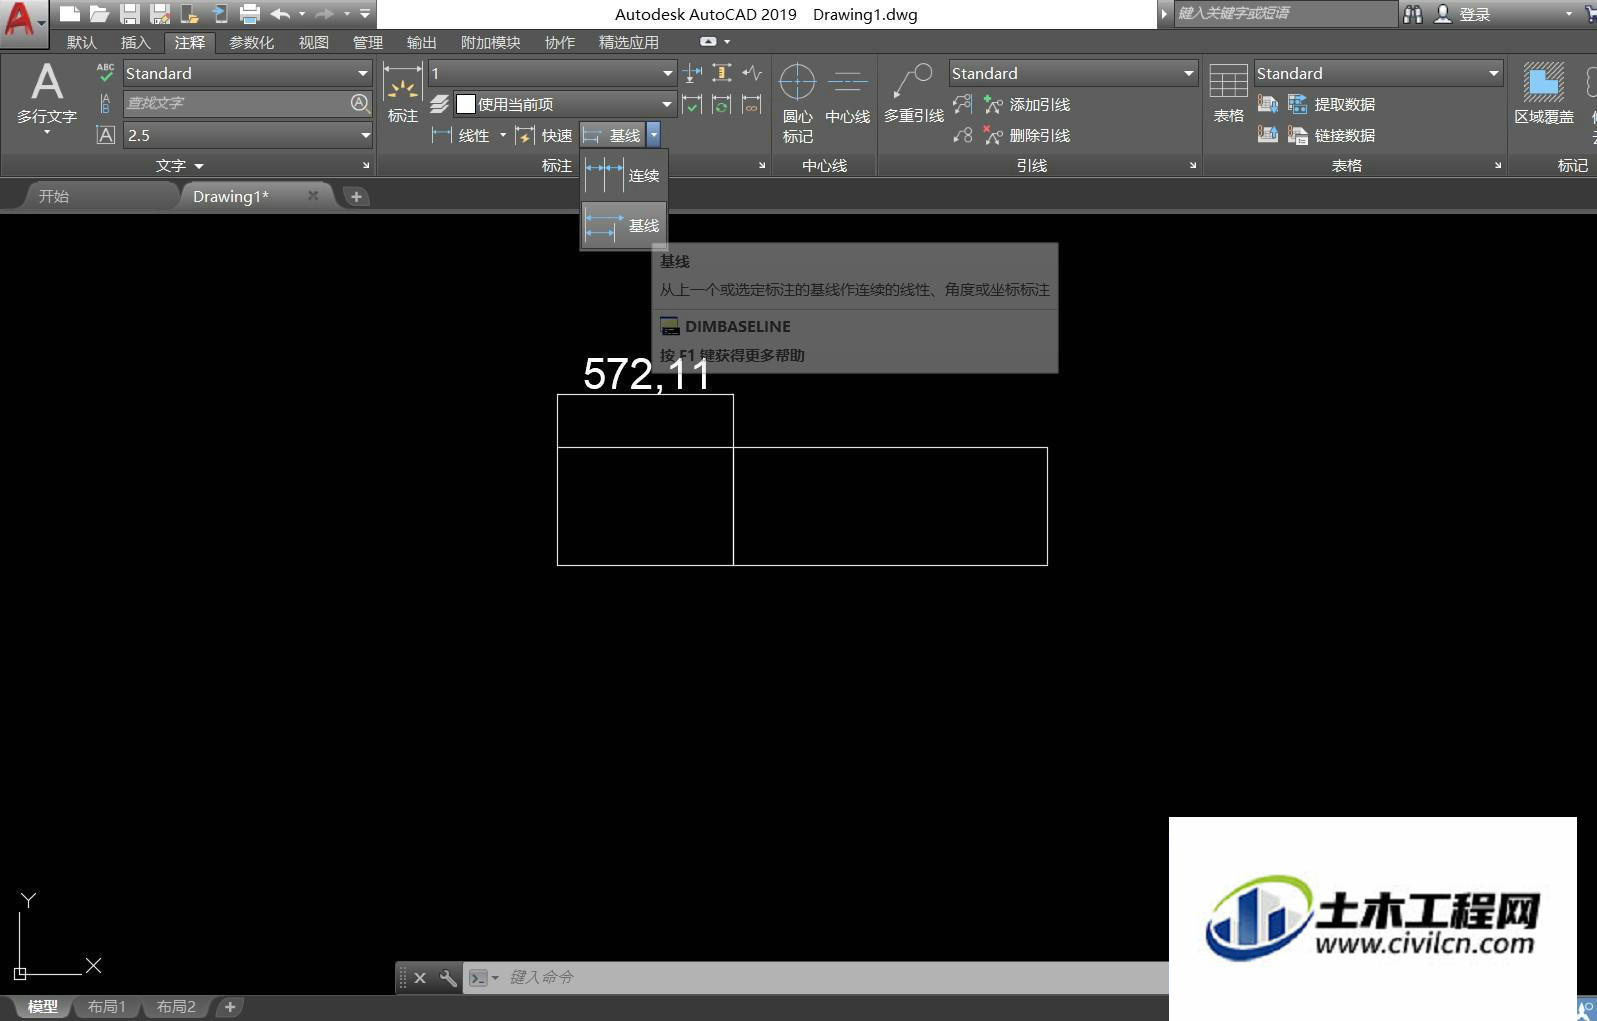Open the multileader style Standard dropdown
Image resolution: width=1597 pixels, height=1021 pixels.
(1189, 73)
